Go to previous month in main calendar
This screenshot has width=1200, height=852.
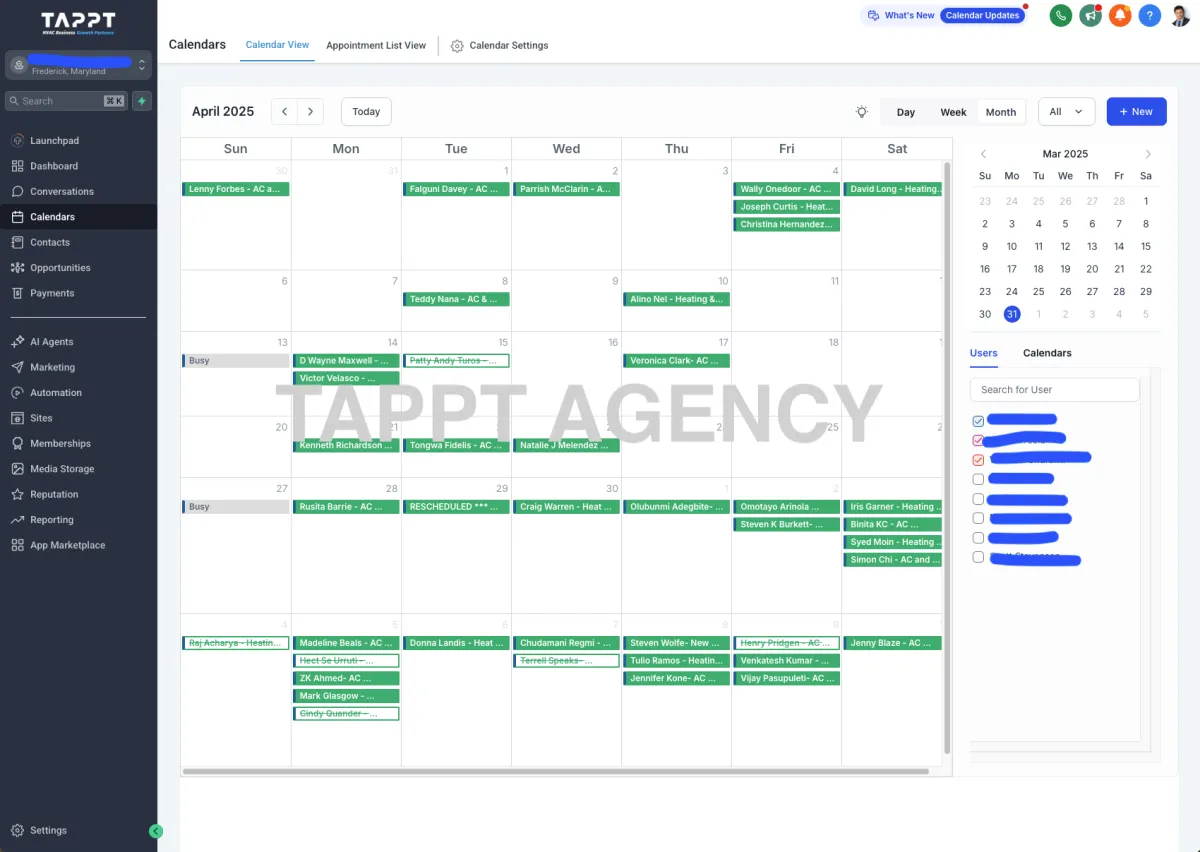pyautogui.click(x=285, y=112)
